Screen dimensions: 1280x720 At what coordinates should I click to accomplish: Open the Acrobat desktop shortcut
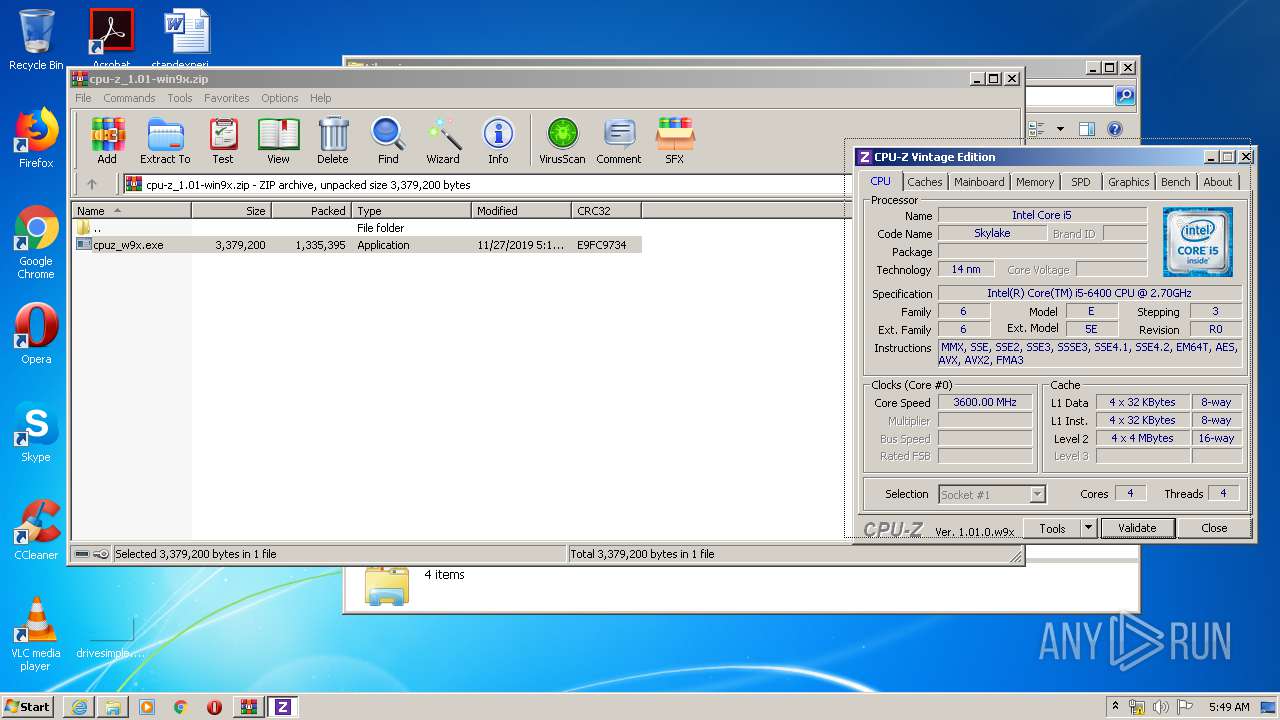(x=111, y=40)
